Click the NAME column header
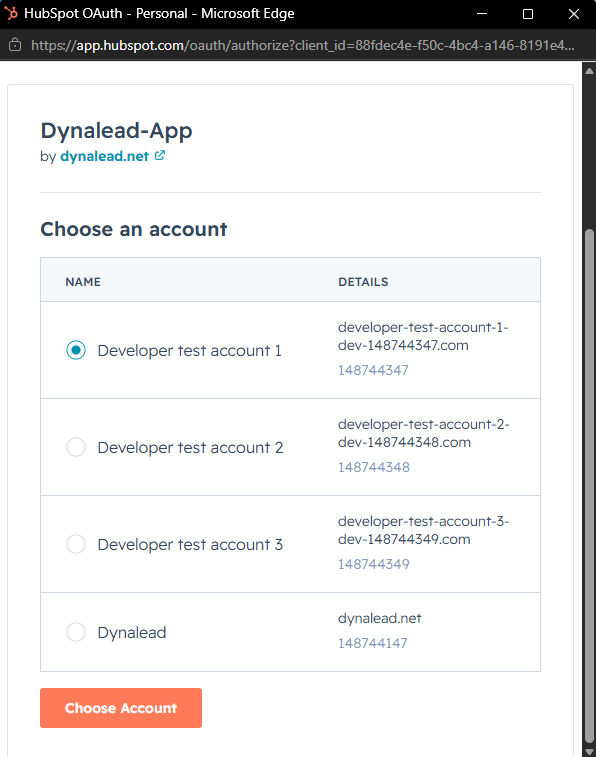Image resolution: width=596 pixels, height=757 pixels. click(x=83, y=282)
